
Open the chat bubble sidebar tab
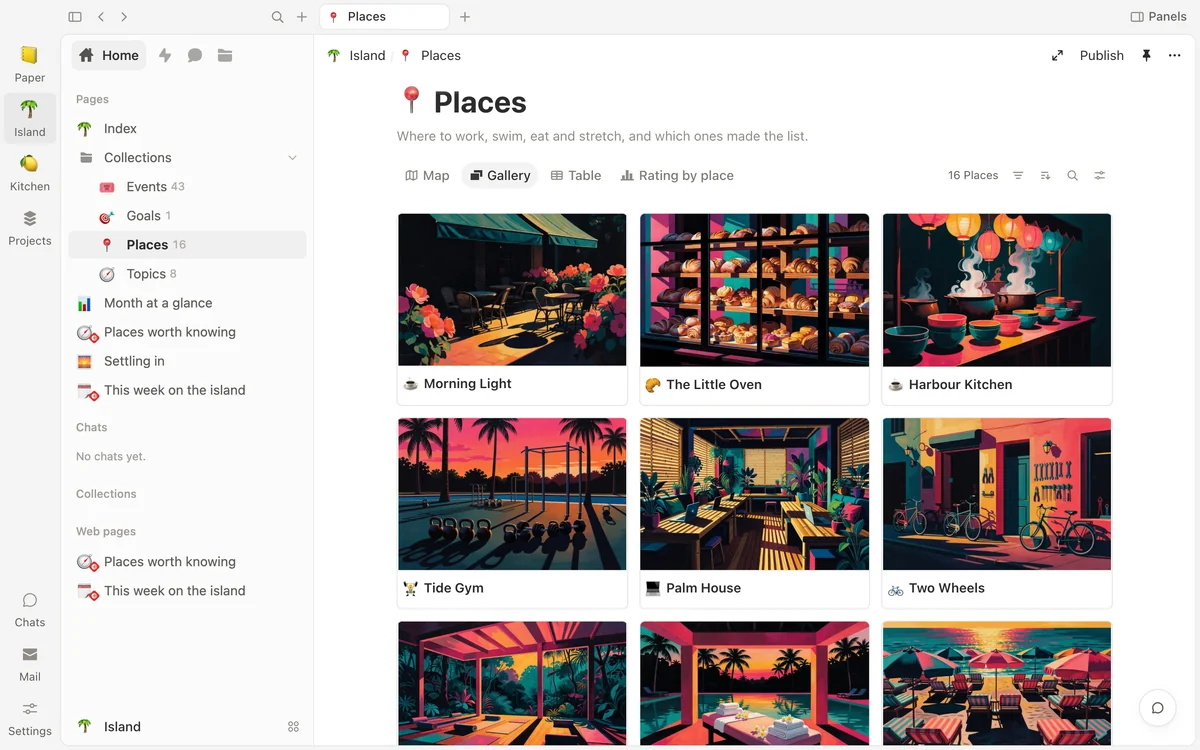tap(195, 56)
